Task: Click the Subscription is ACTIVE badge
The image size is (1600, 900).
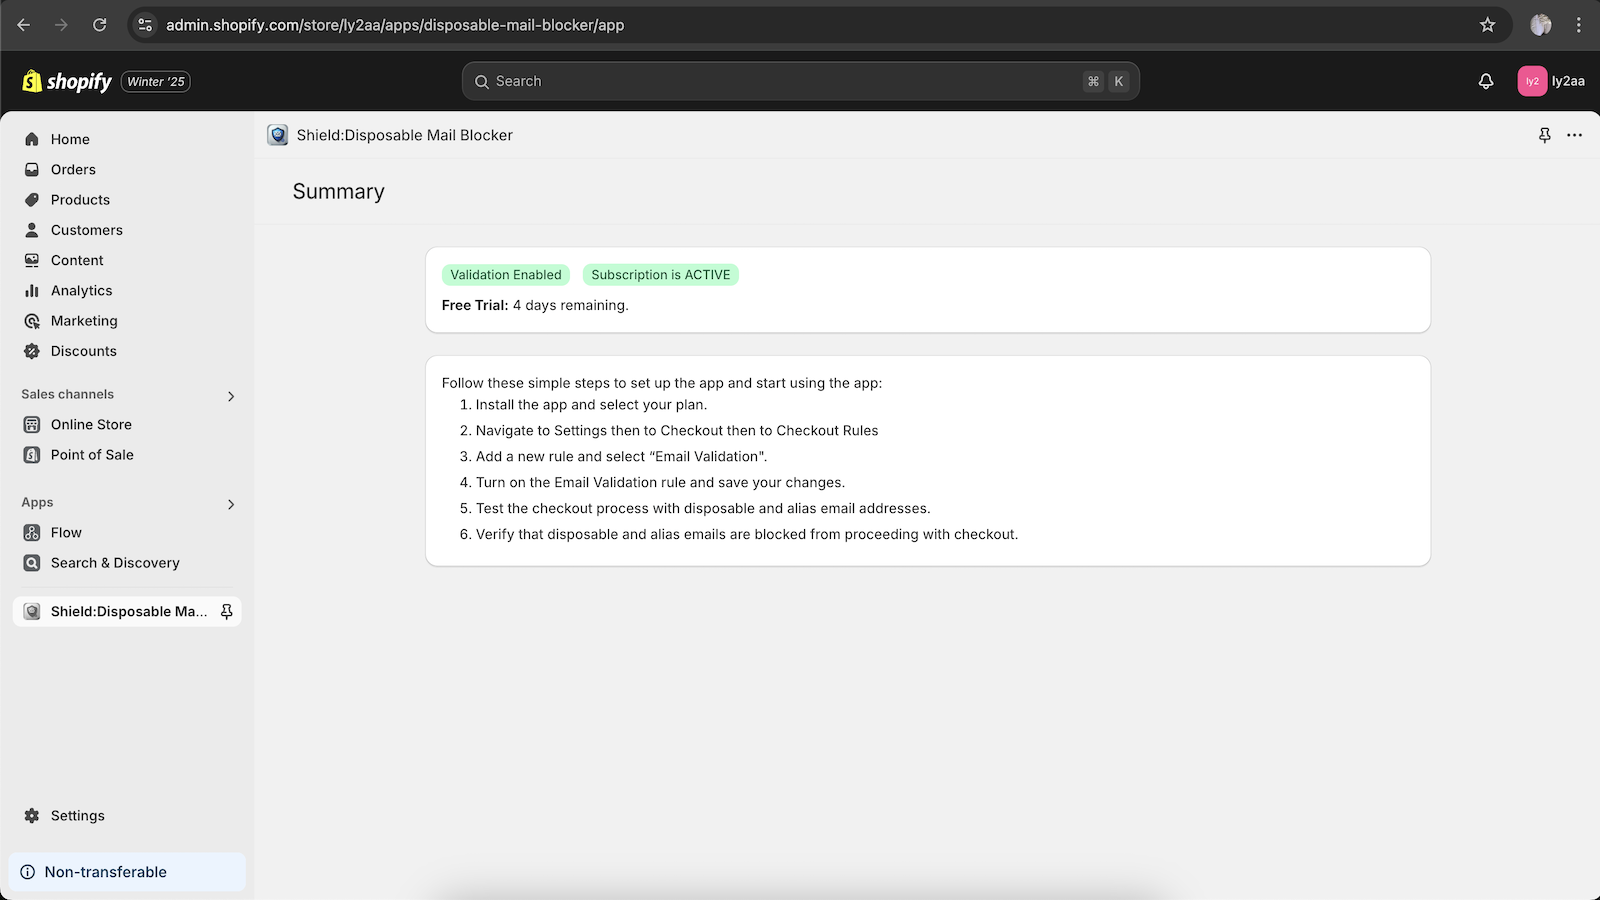Action: (x=660, y=274)
